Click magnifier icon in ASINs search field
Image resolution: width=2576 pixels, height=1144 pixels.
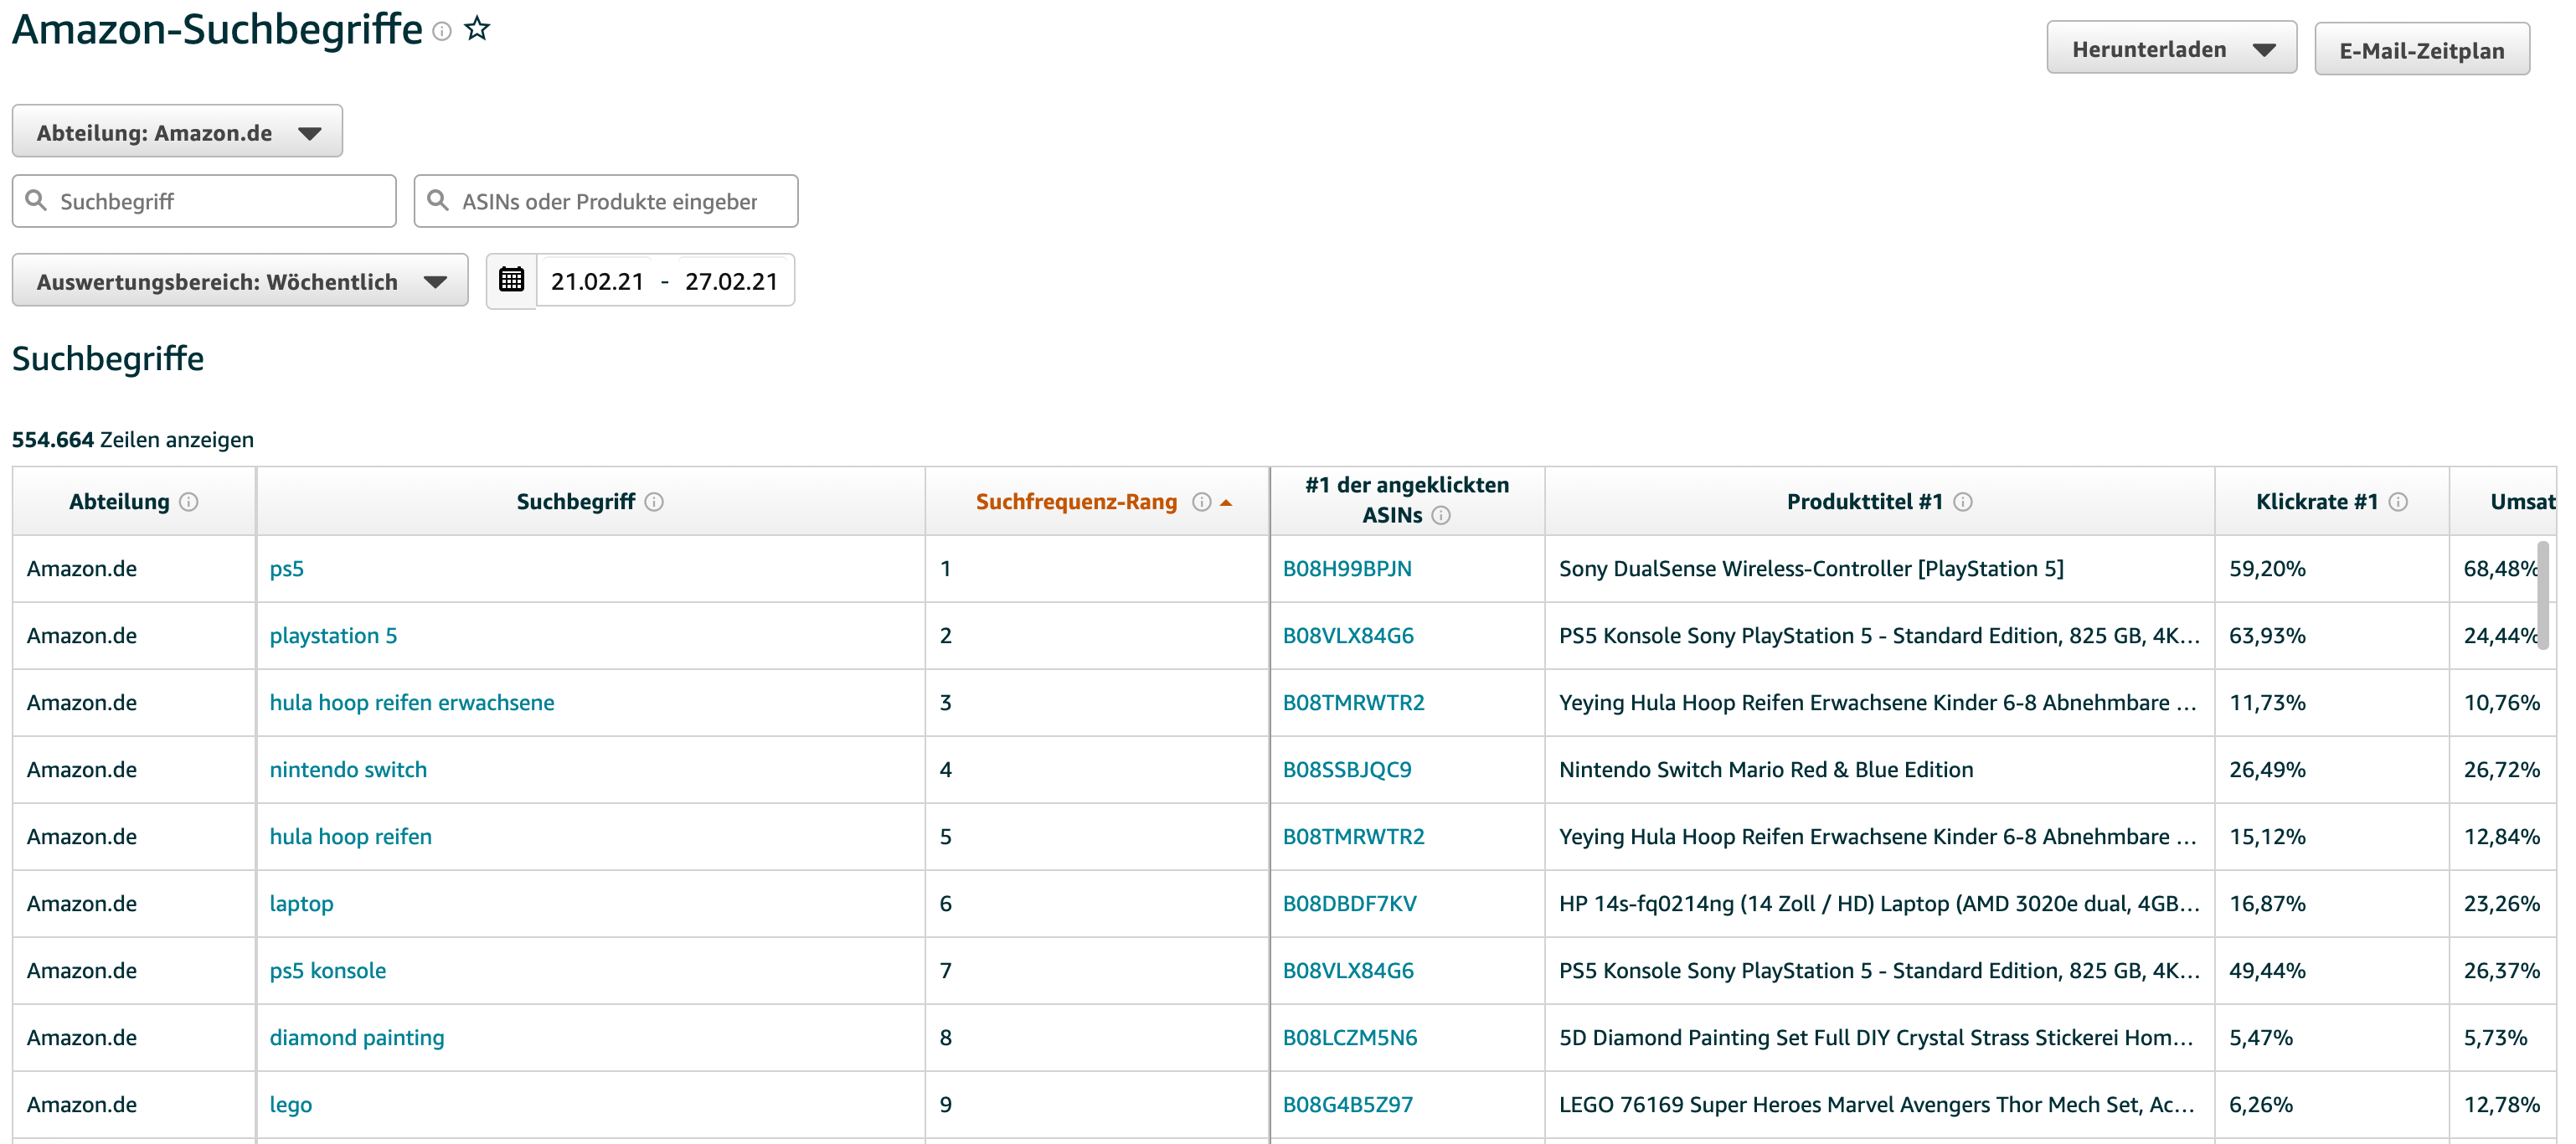[438, 200]
